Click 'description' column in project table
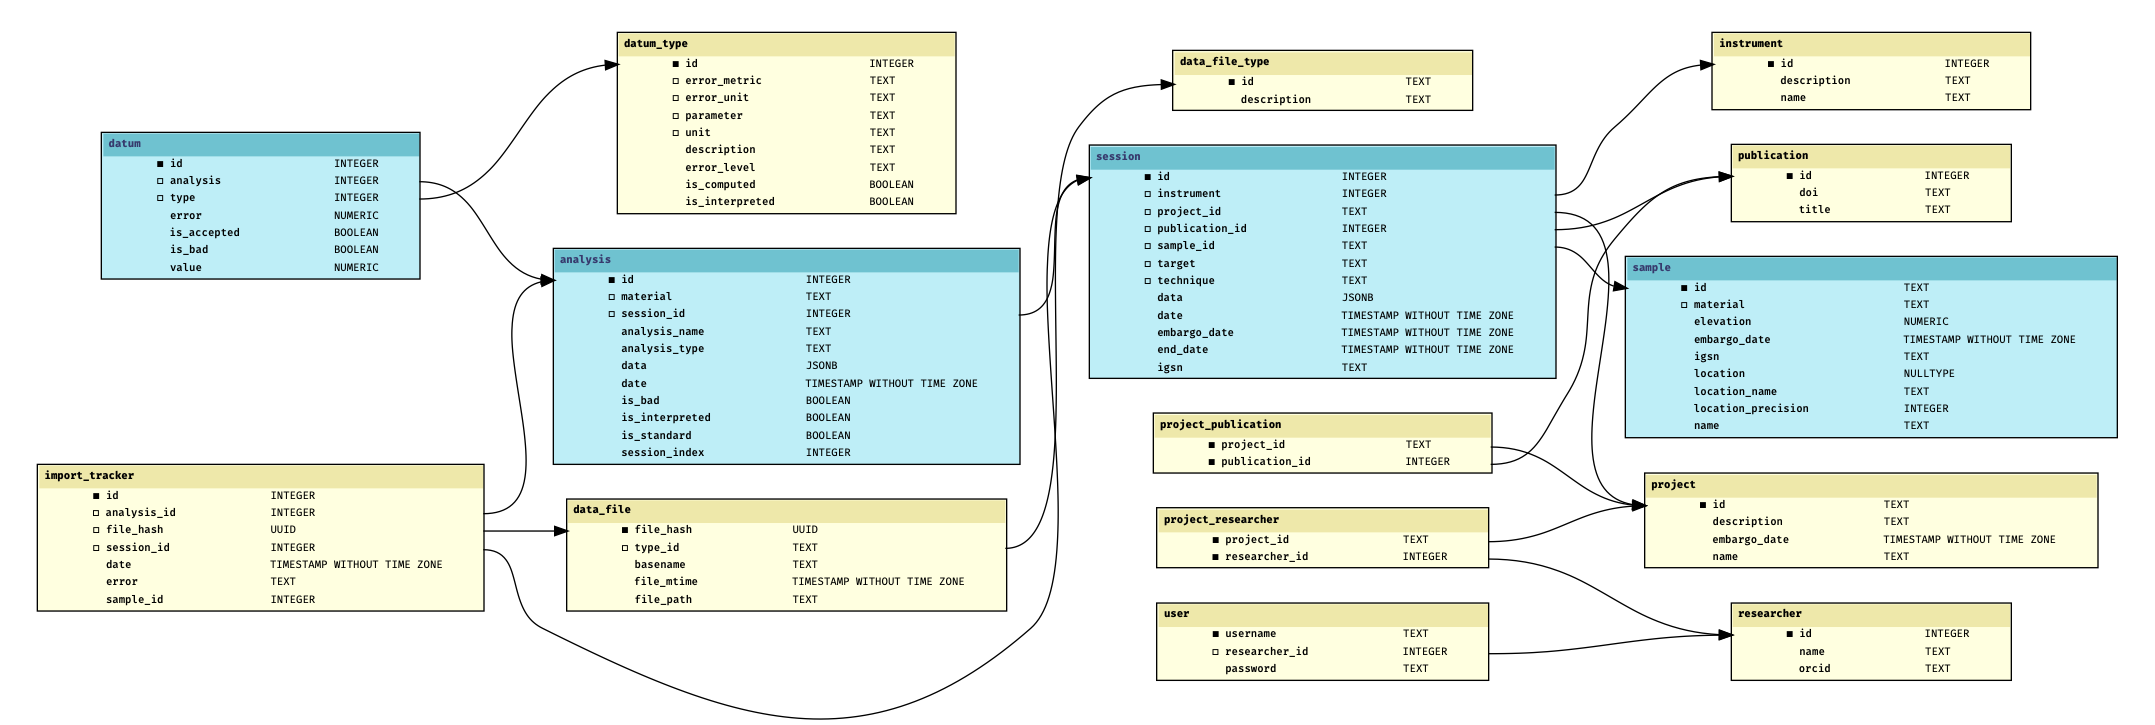The image size is (2155, 725). pyautogui.click(x=1747, y=522)
